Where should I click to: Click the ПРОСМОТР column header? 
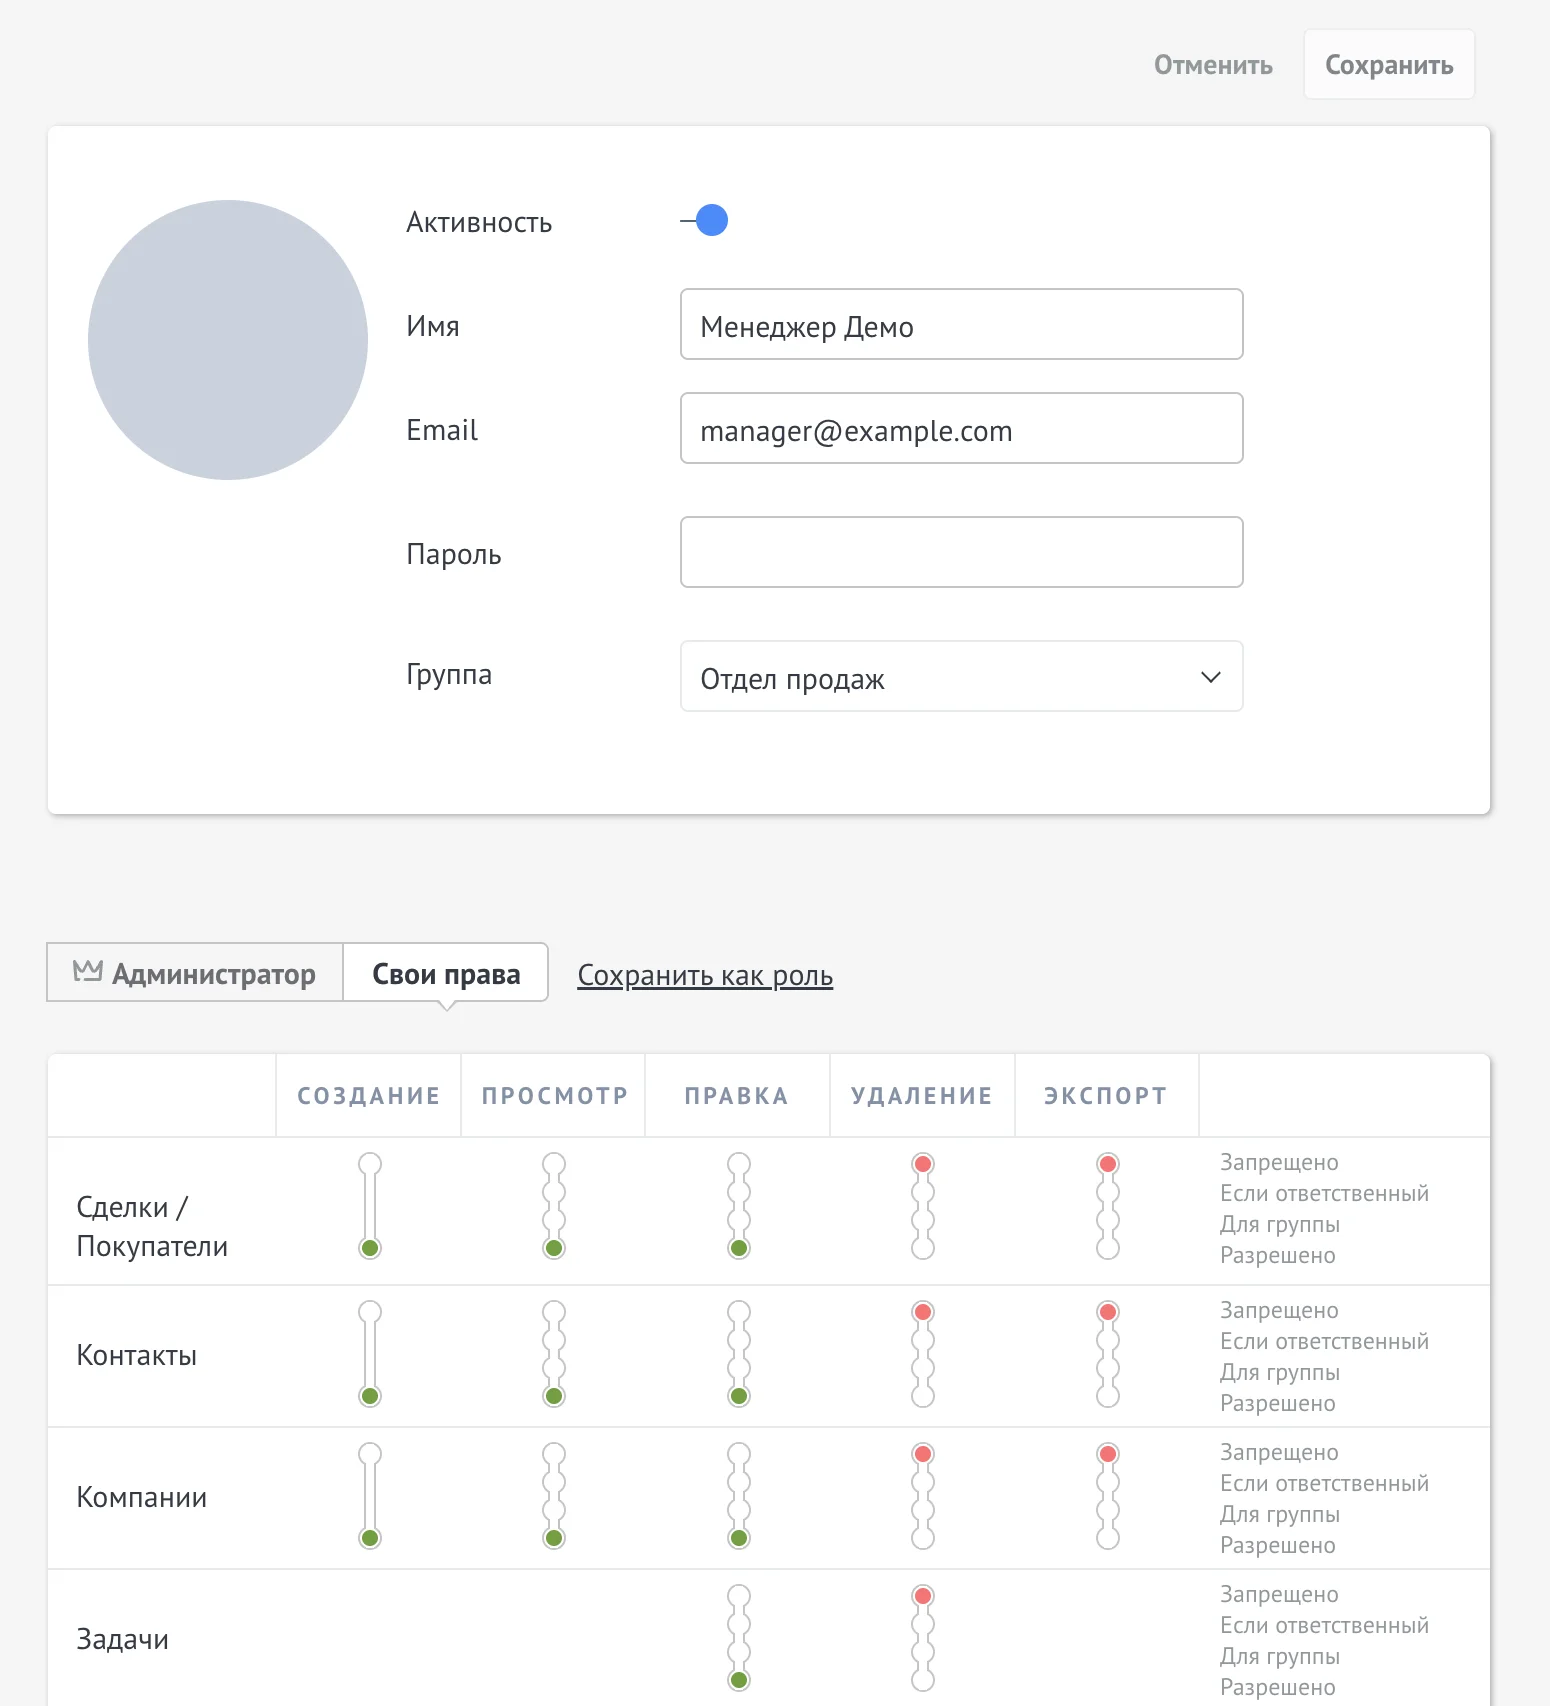555,1096
